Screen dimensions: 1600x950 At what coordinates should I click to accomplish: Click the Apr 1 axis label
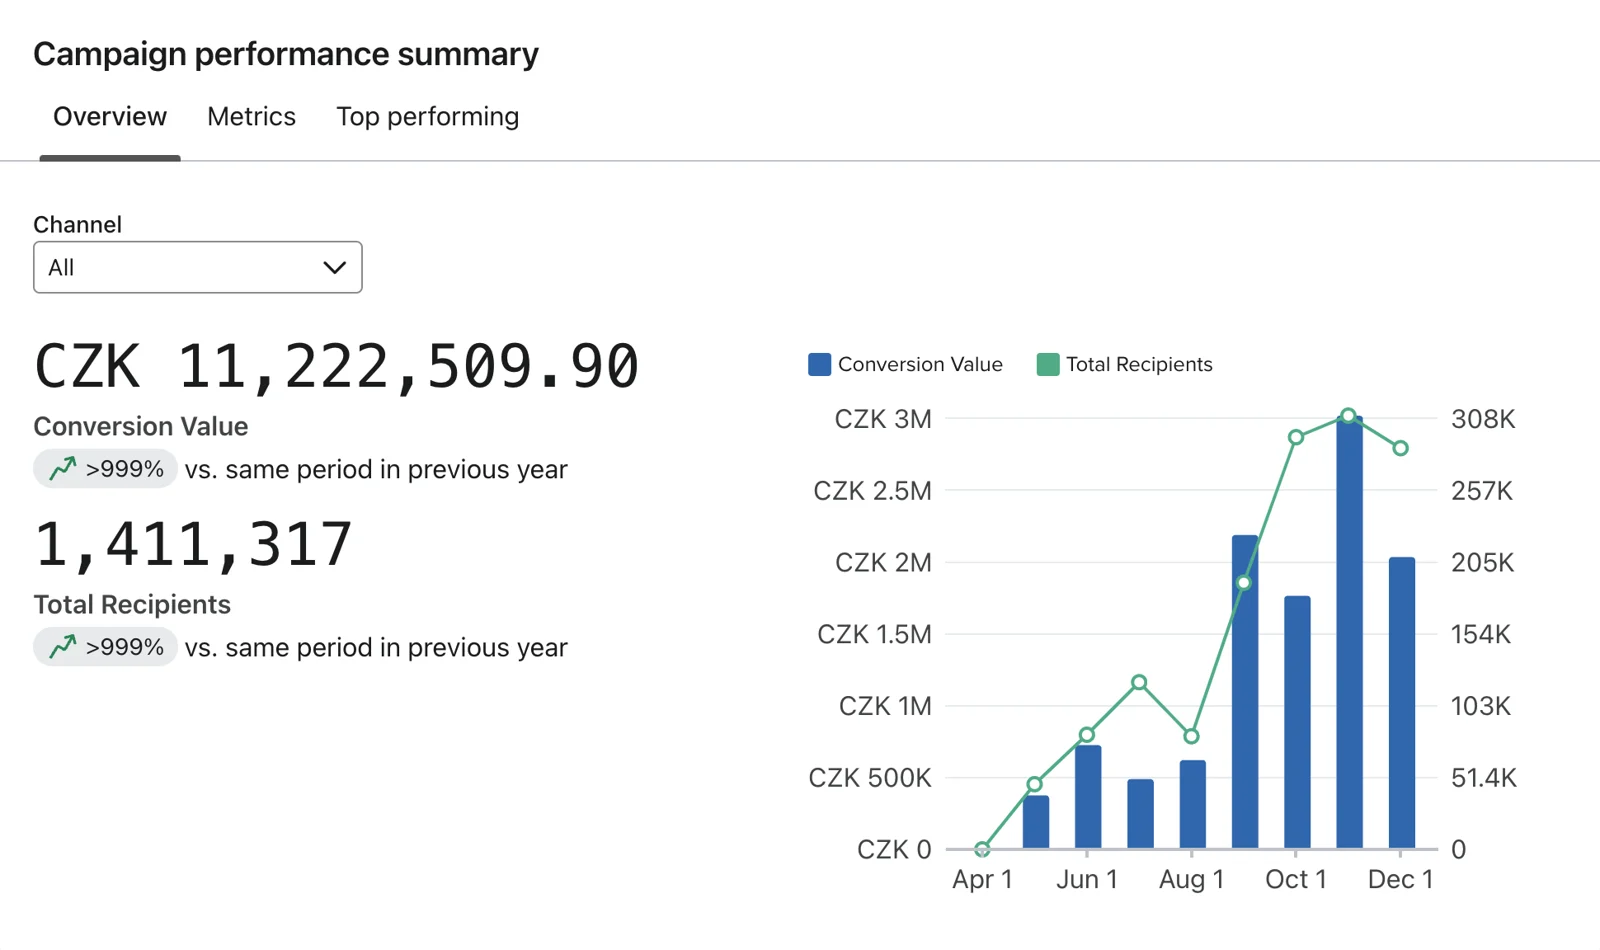click(982, 879)
